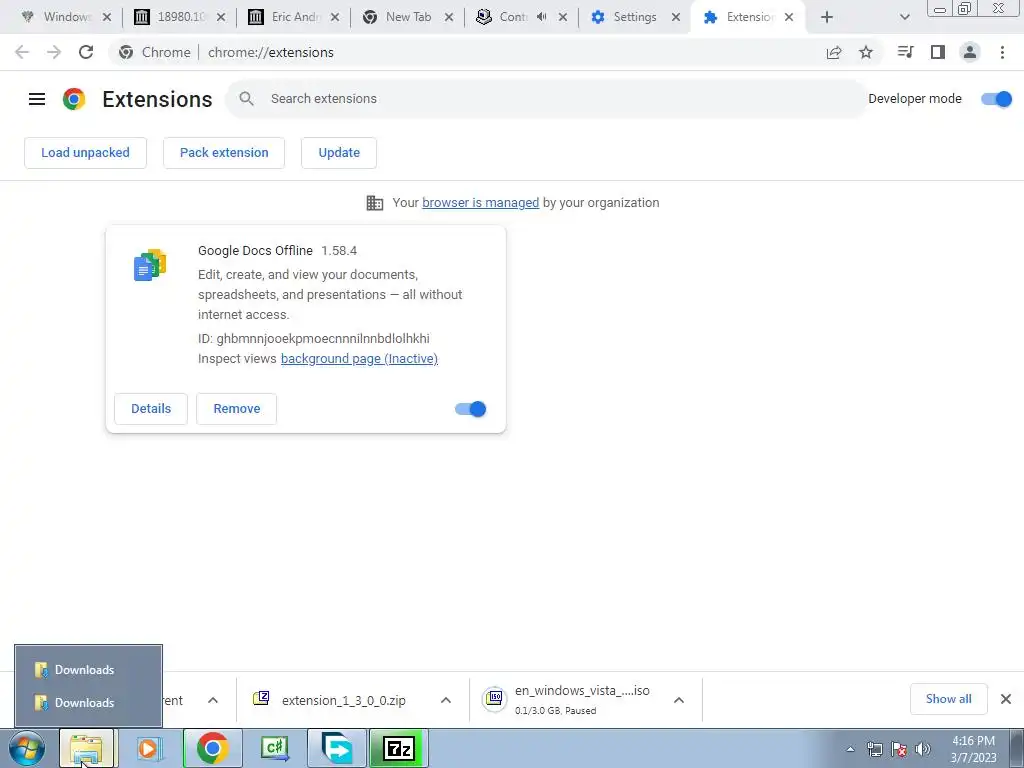
Task: Click the extension_1_3_0_0.zip file icon
Action: click(x=261, y=698)
